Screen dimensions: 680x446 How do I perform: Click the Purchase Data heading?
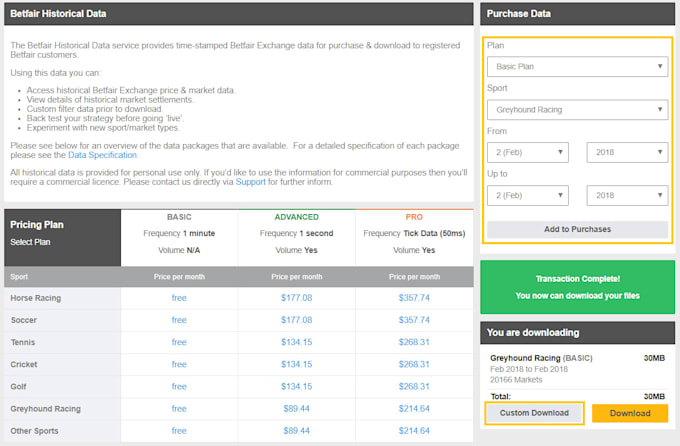tap(519, 14)
